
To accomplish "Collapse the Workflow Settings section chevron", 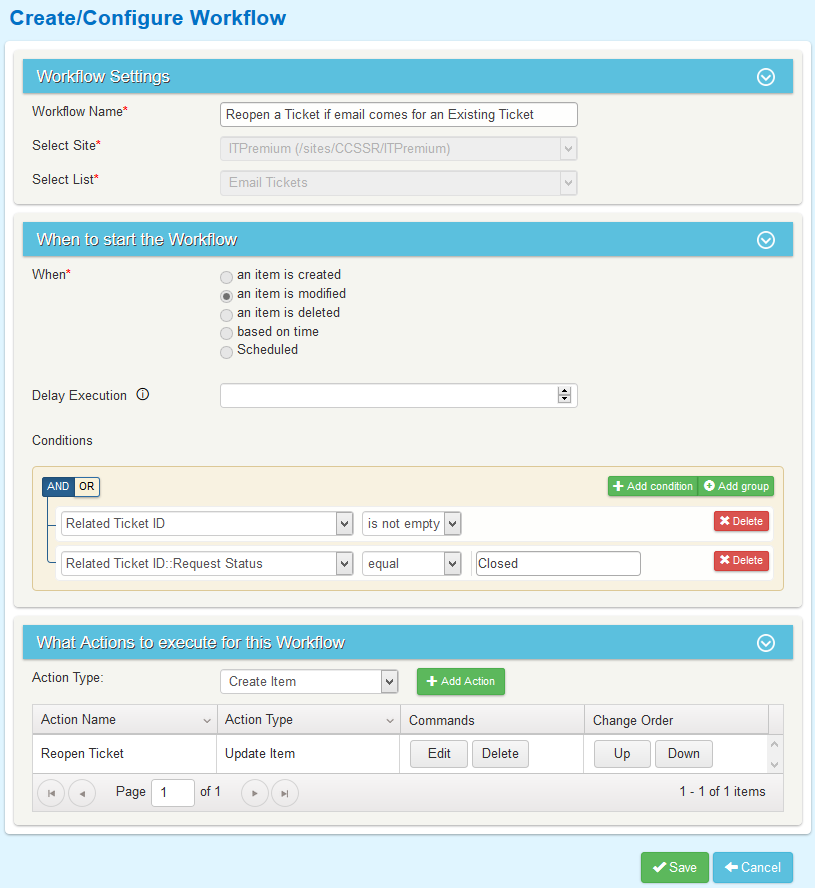I will (x=766, y=77).
